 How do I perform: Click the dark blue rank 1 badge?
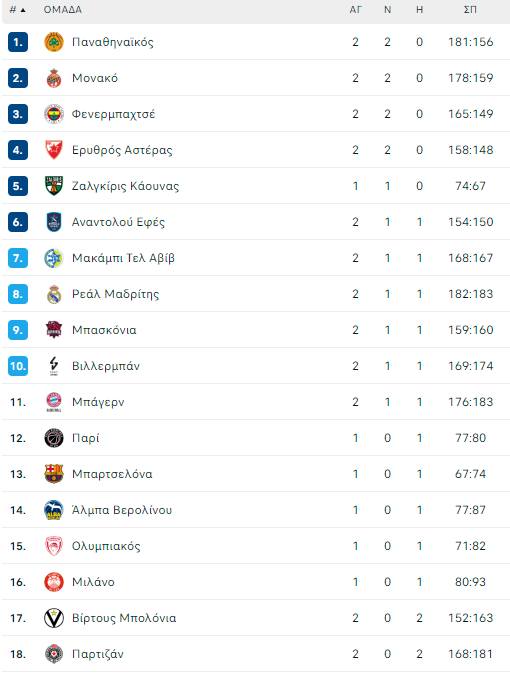click(x=18, y=42)
